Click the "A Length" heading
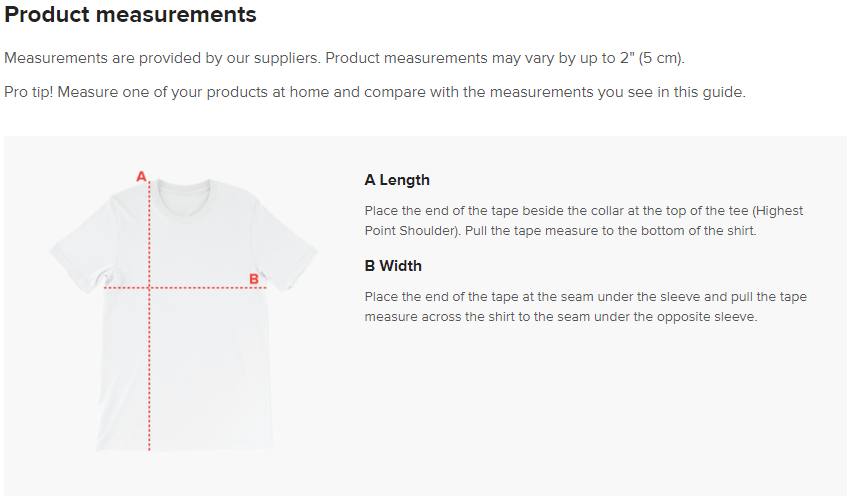Viewport: 853px width, 502px height. (x=397, y=180)
